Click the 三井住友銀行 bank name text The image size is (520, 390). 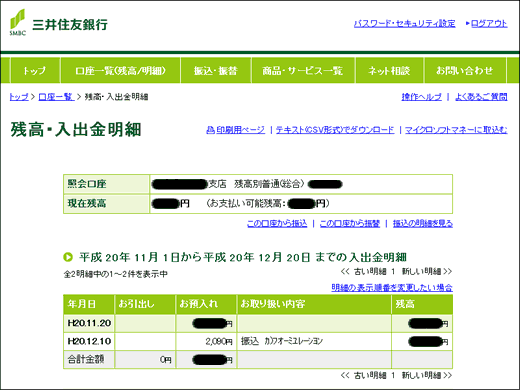point(70,25)
